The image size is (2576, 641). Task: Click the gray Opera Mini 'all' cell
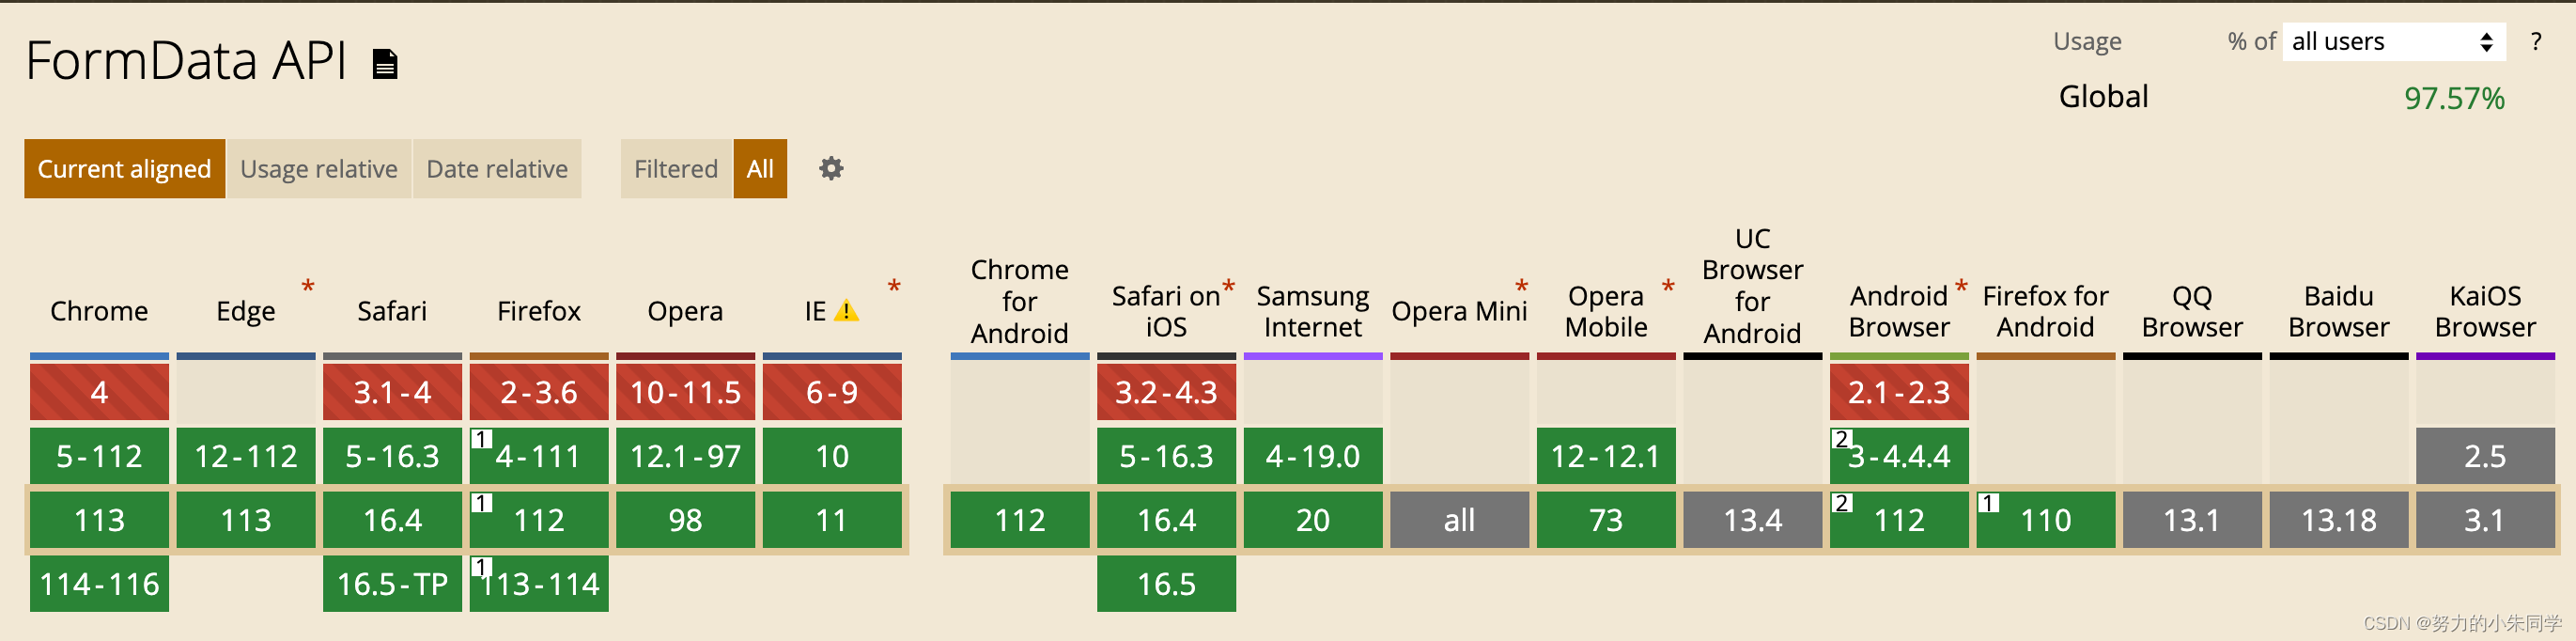pos(1459,520)
